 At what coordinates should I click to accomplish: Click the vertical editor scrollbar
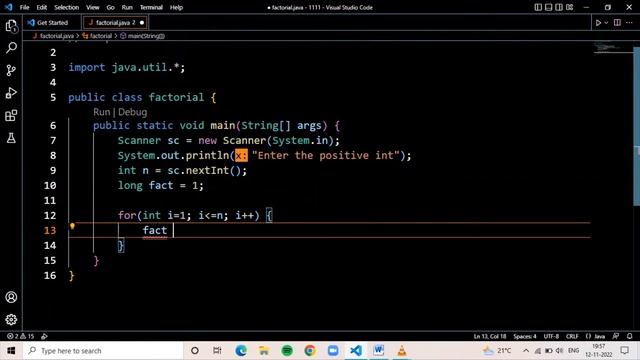tap(636, 127)
